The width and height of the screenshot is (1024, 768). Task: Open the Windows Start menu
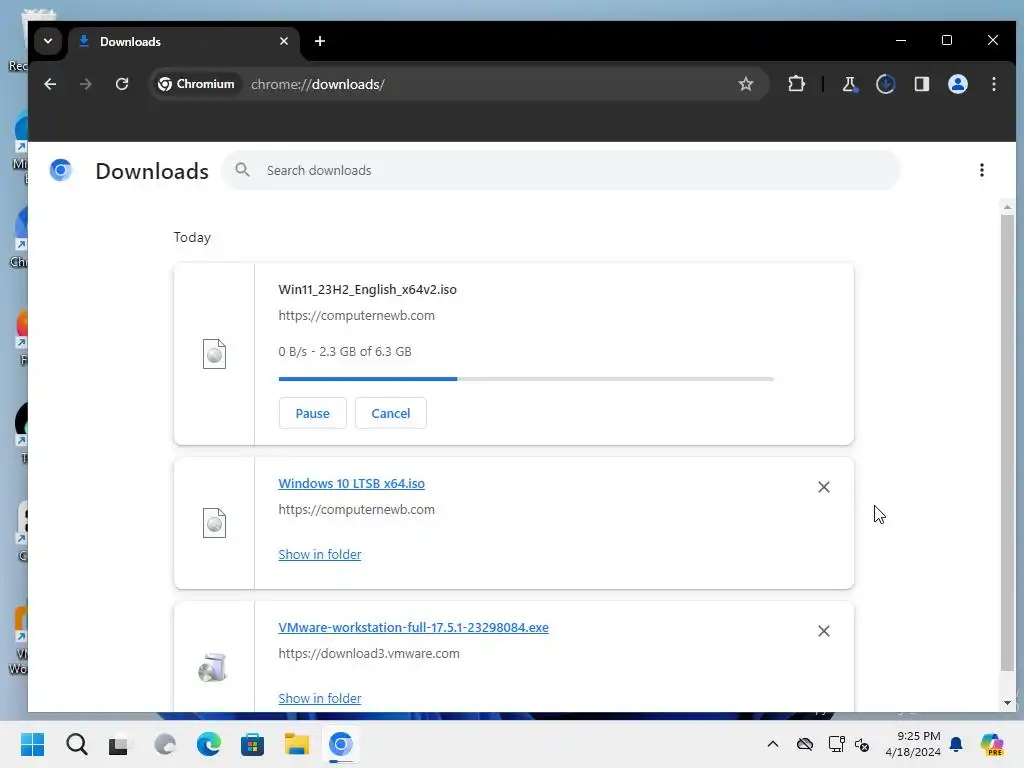point(32,744)
